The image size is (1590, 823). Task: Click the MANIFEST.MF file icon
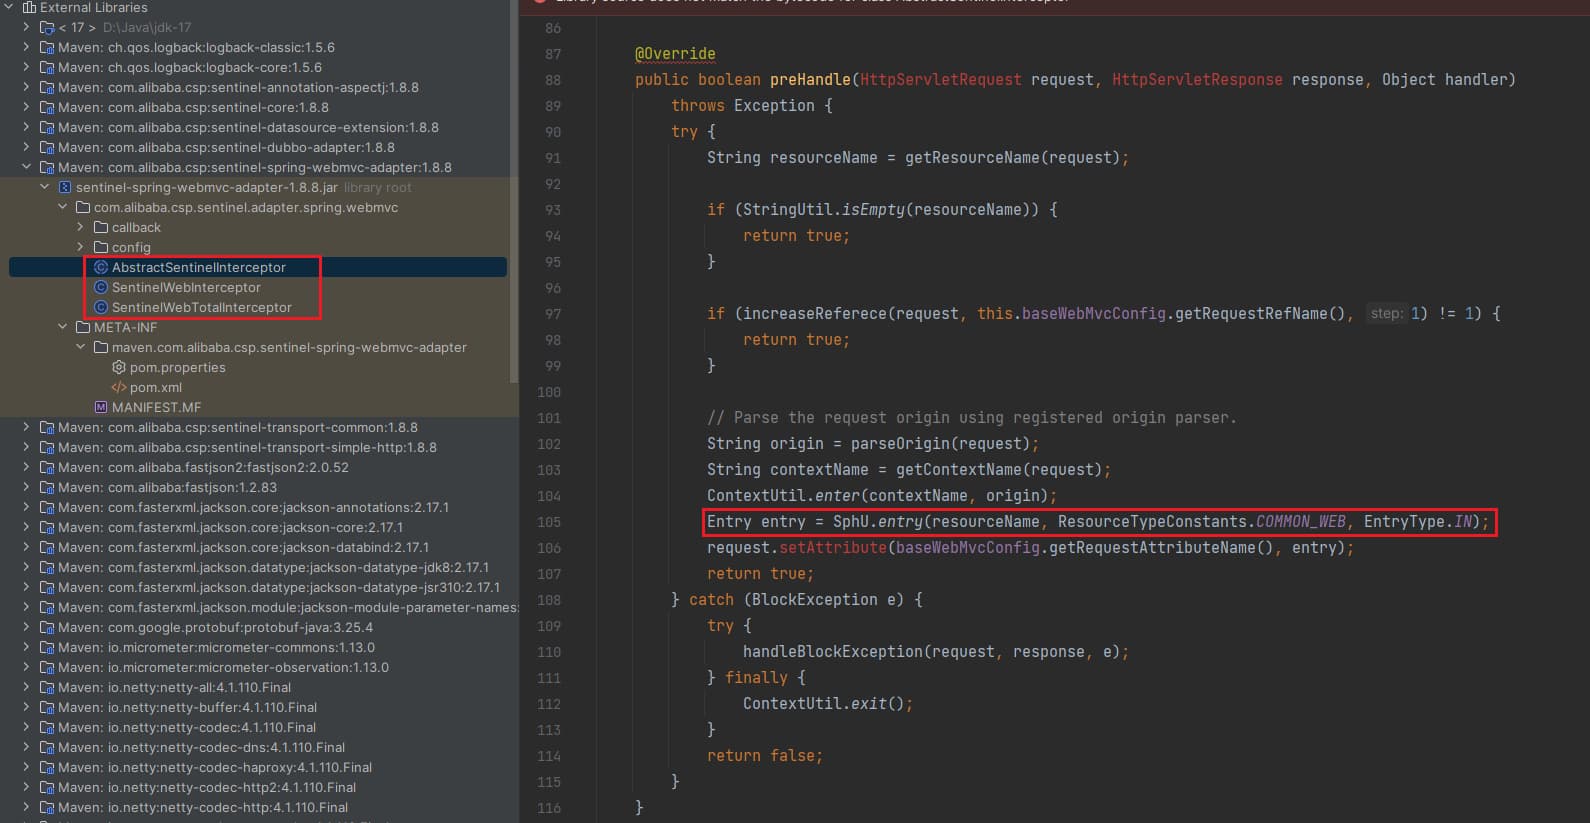(x=101, y=407)
